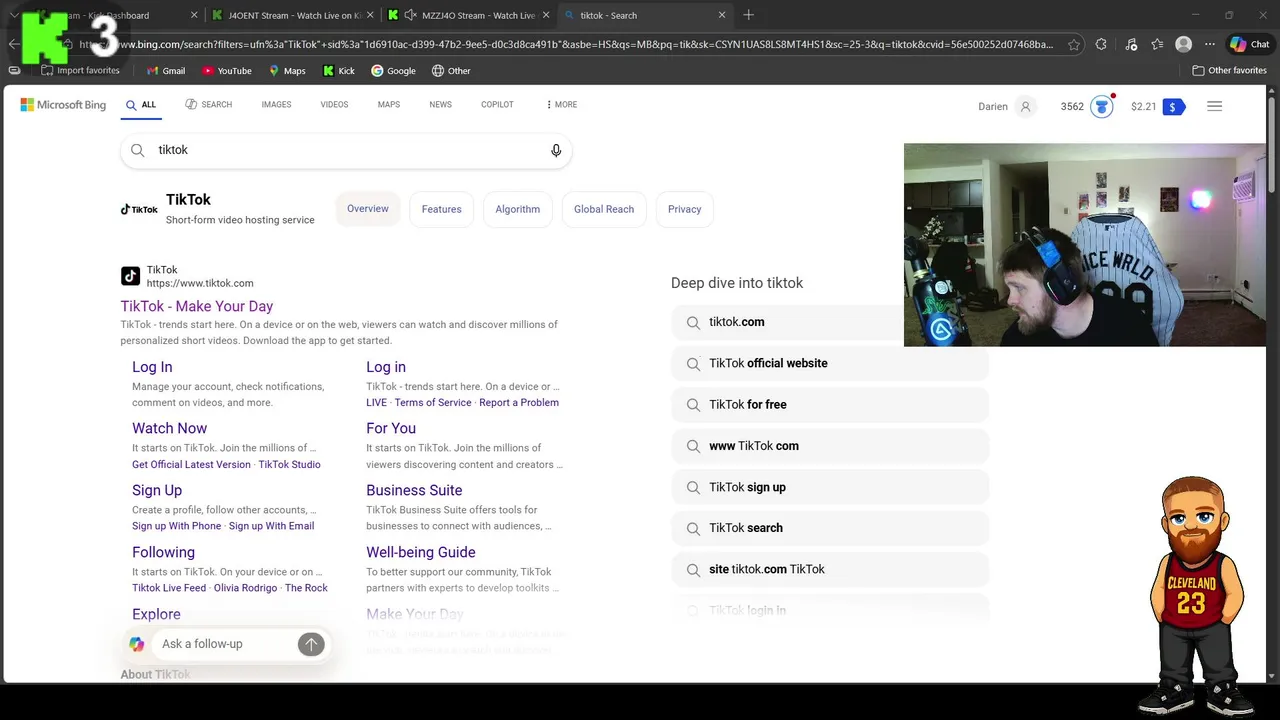Click the Olivia Rodrigo link
The height and width of the screenshot is (720, 1280).
245,588
